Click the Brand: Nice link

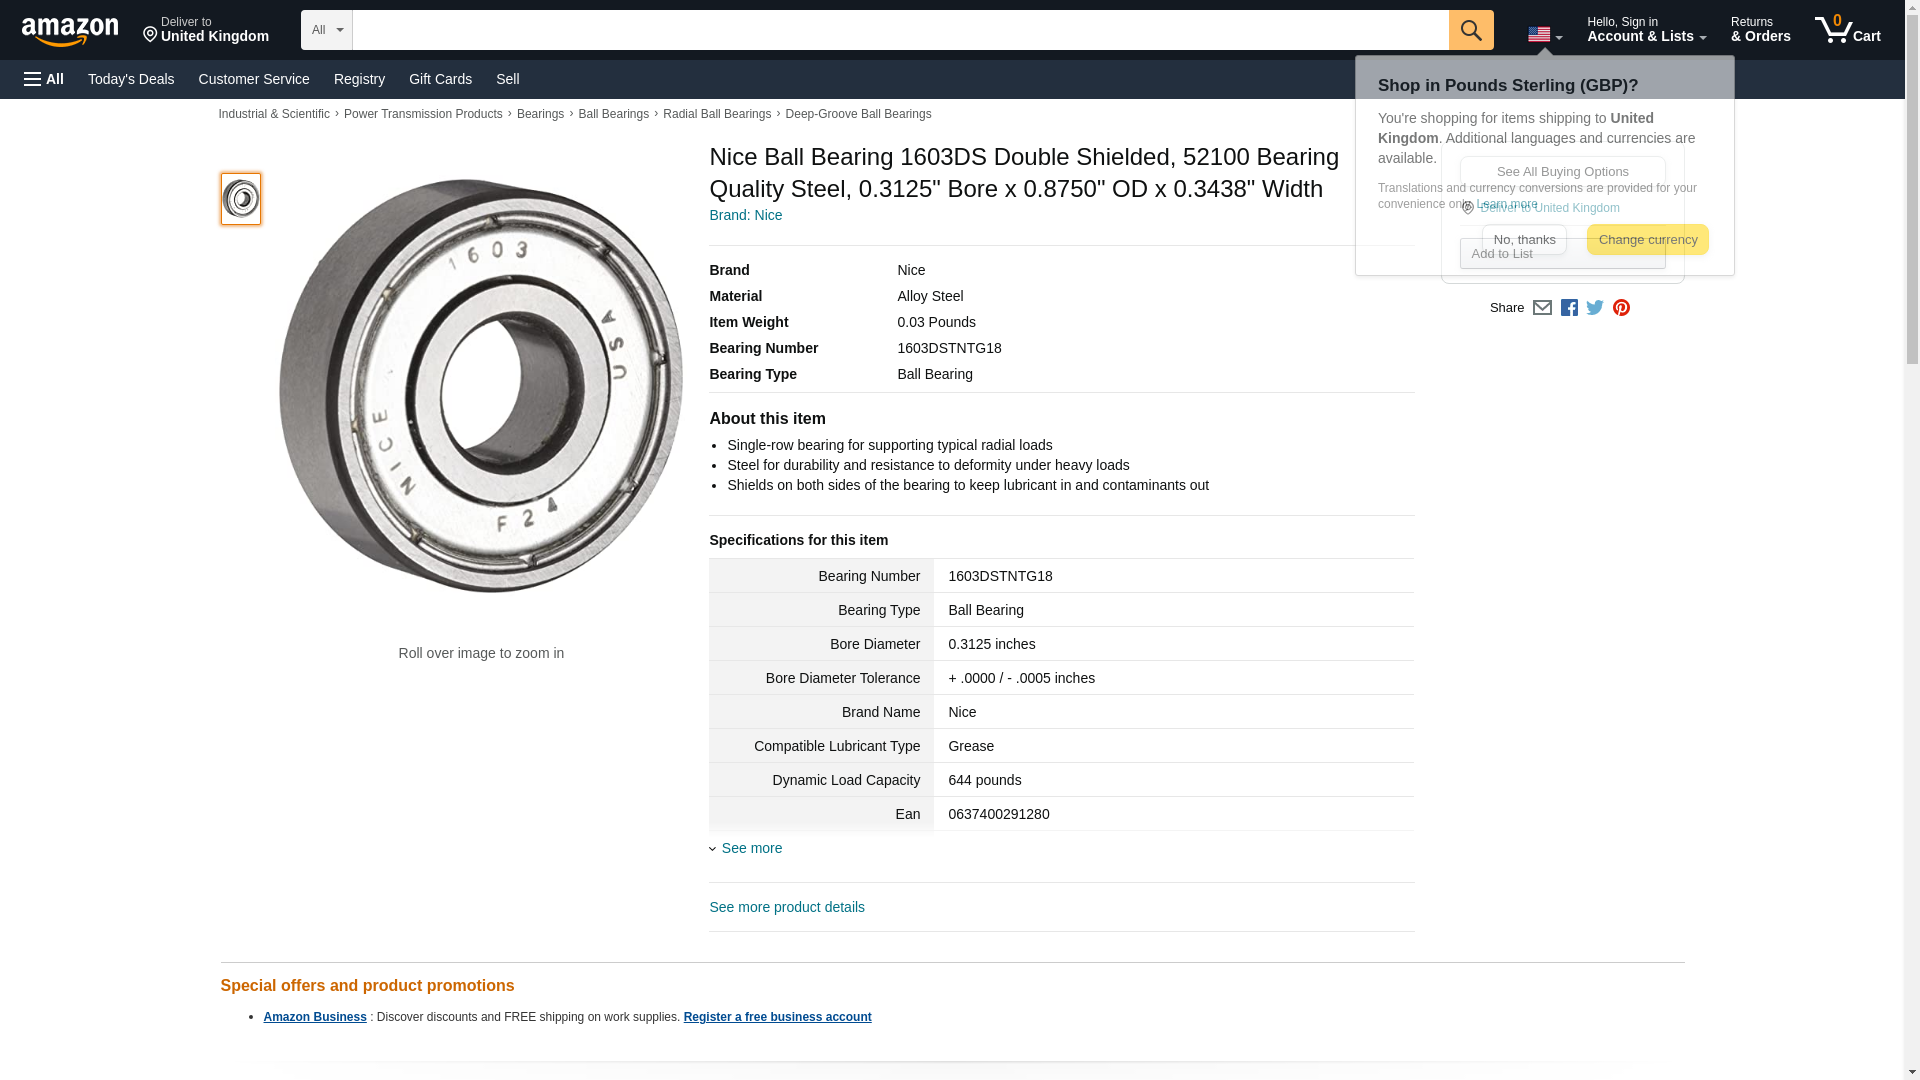(745, 215)
